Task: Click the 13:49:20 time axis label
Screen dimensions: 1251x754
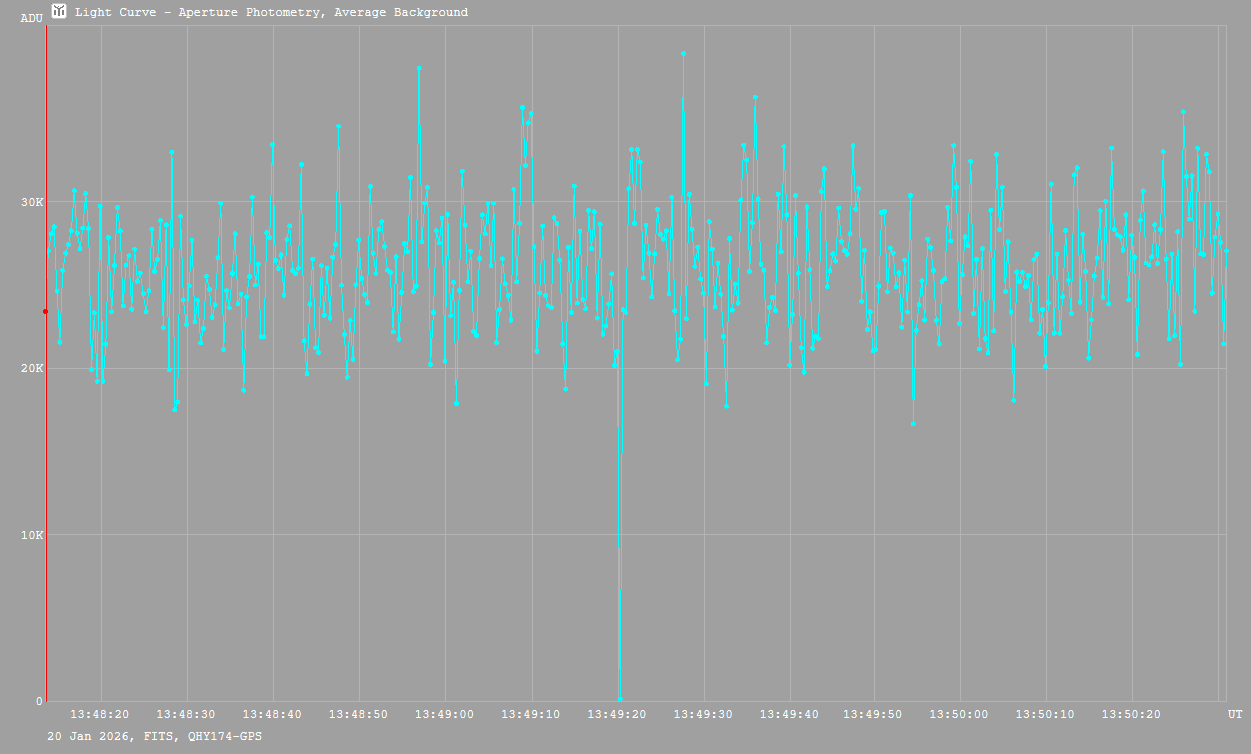Action: coord(616,714)
